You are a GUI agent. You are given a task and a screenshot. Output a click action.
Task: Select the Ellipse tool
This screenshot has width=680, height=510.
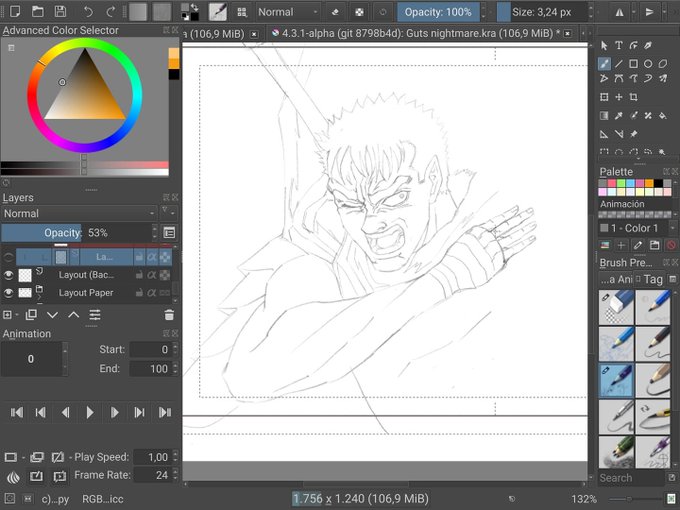tap(648, 64)
